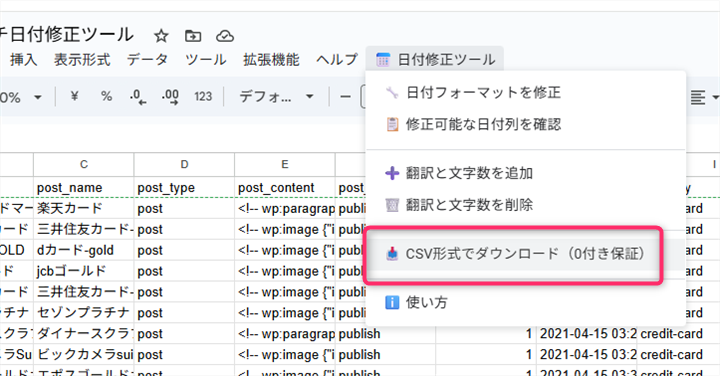The image size is (720, 376).
Task: Open the 123 number format menu
Action: tap(203, 96)
